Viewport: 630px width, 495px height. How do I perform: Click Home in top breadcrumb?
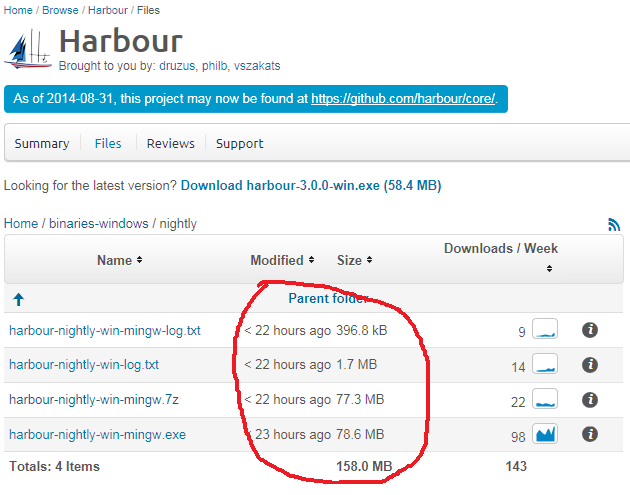tap(18, 10)
